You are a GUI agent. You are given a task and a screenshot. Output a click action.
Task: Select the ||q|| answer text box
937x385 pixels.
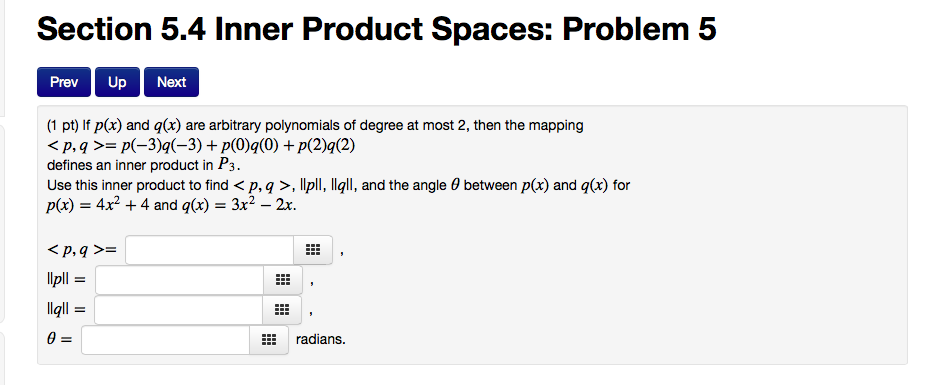[x=179, y=310]
